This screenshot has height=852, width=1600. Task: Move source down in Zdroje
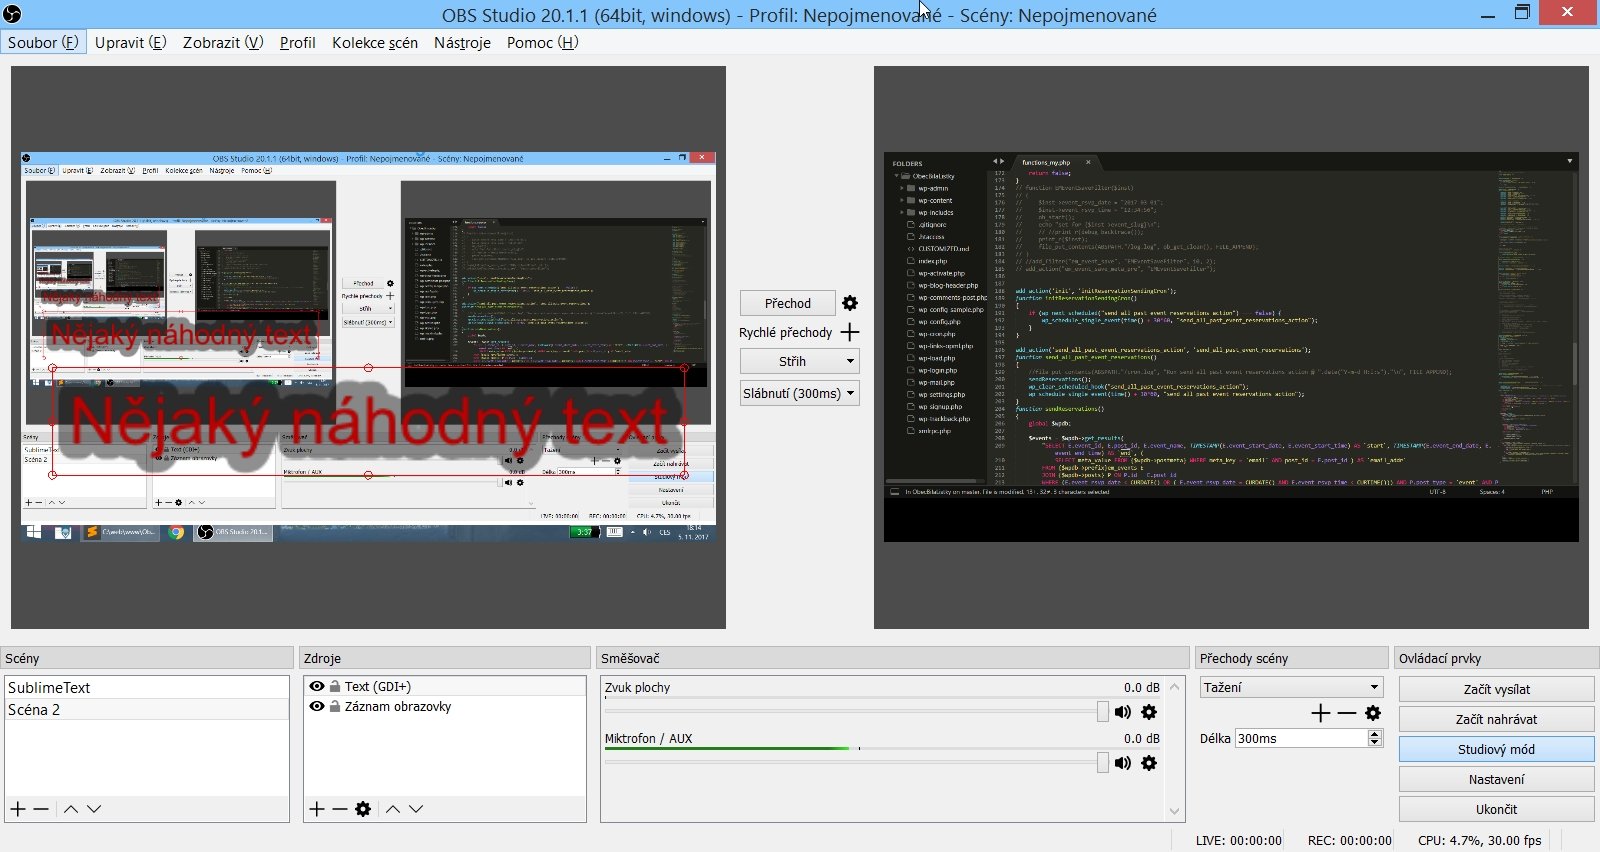pos(416,809)
